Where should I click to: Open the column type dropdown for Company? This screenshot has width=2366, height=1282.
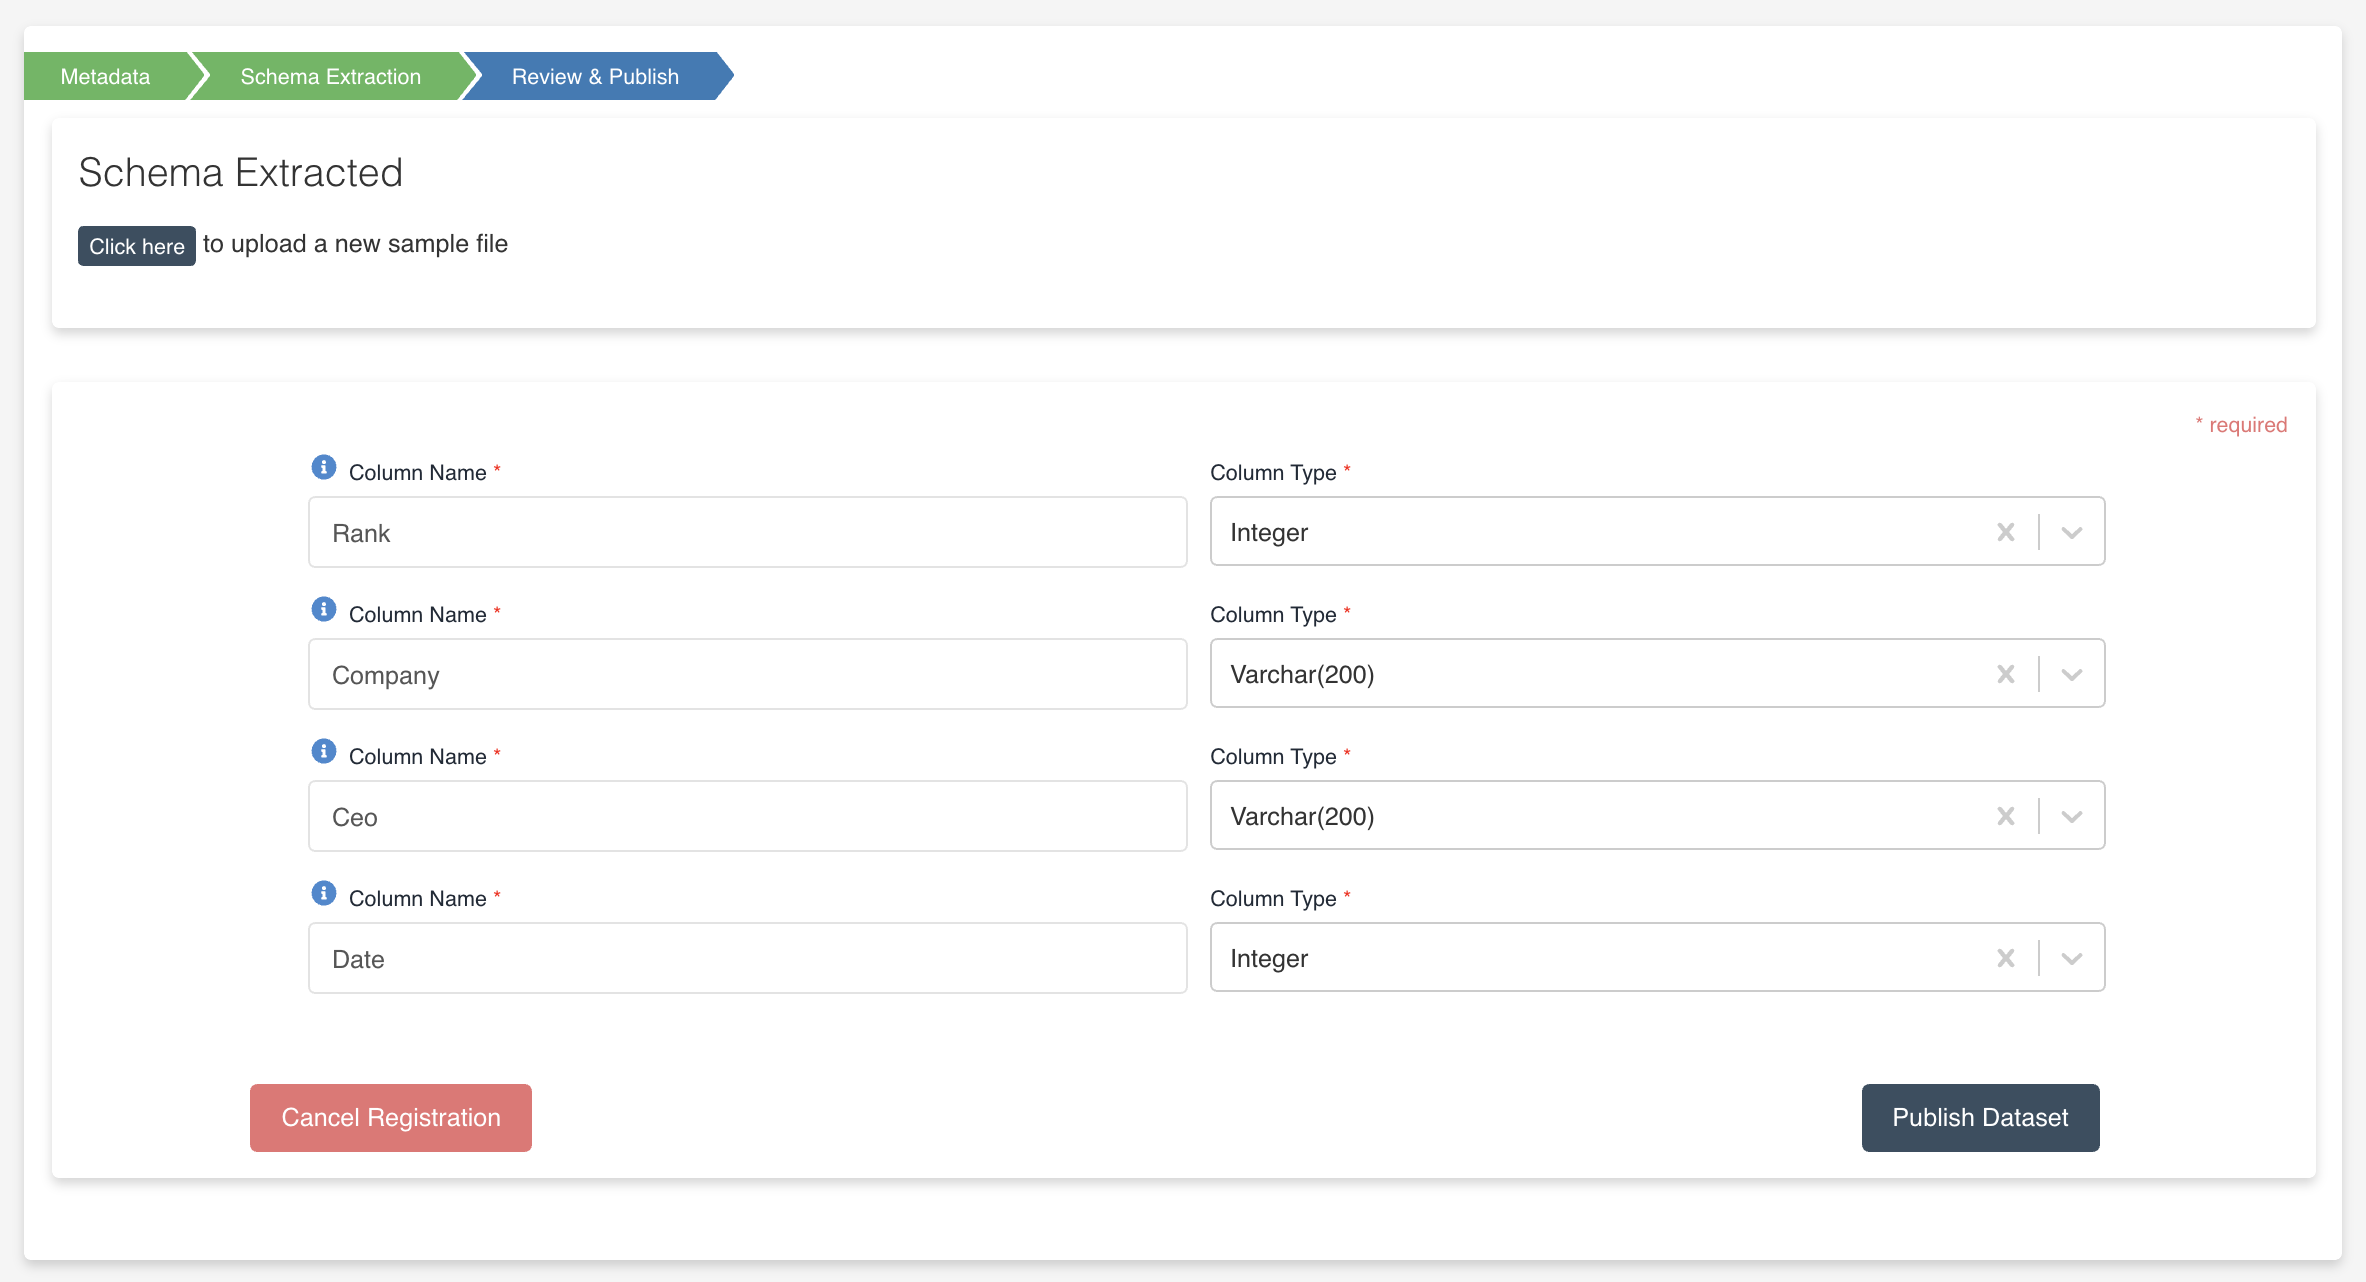point(2070,673)
